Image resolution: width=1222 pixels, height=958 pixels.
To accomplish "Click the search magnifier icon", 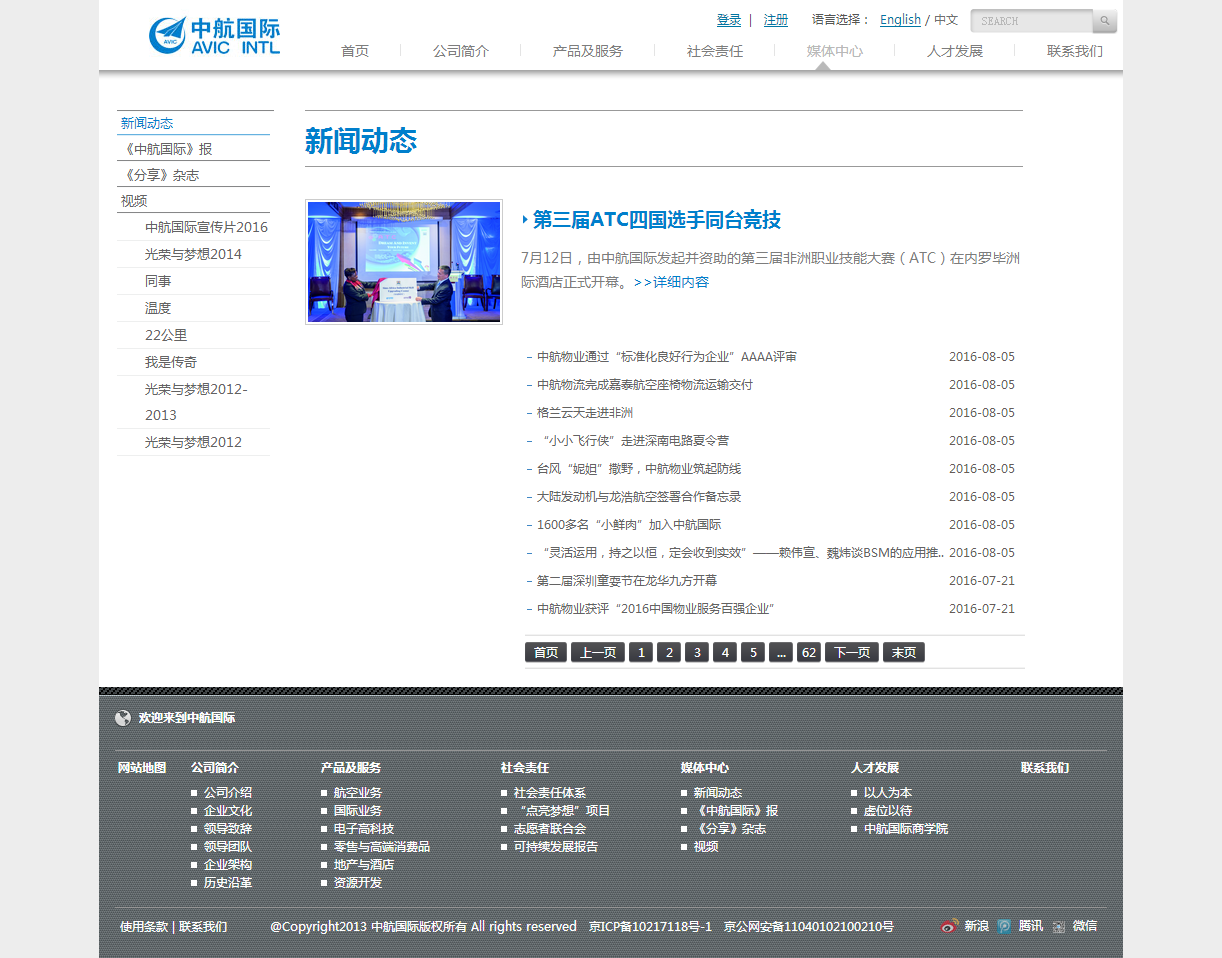I will click(x=1104, y=20).
